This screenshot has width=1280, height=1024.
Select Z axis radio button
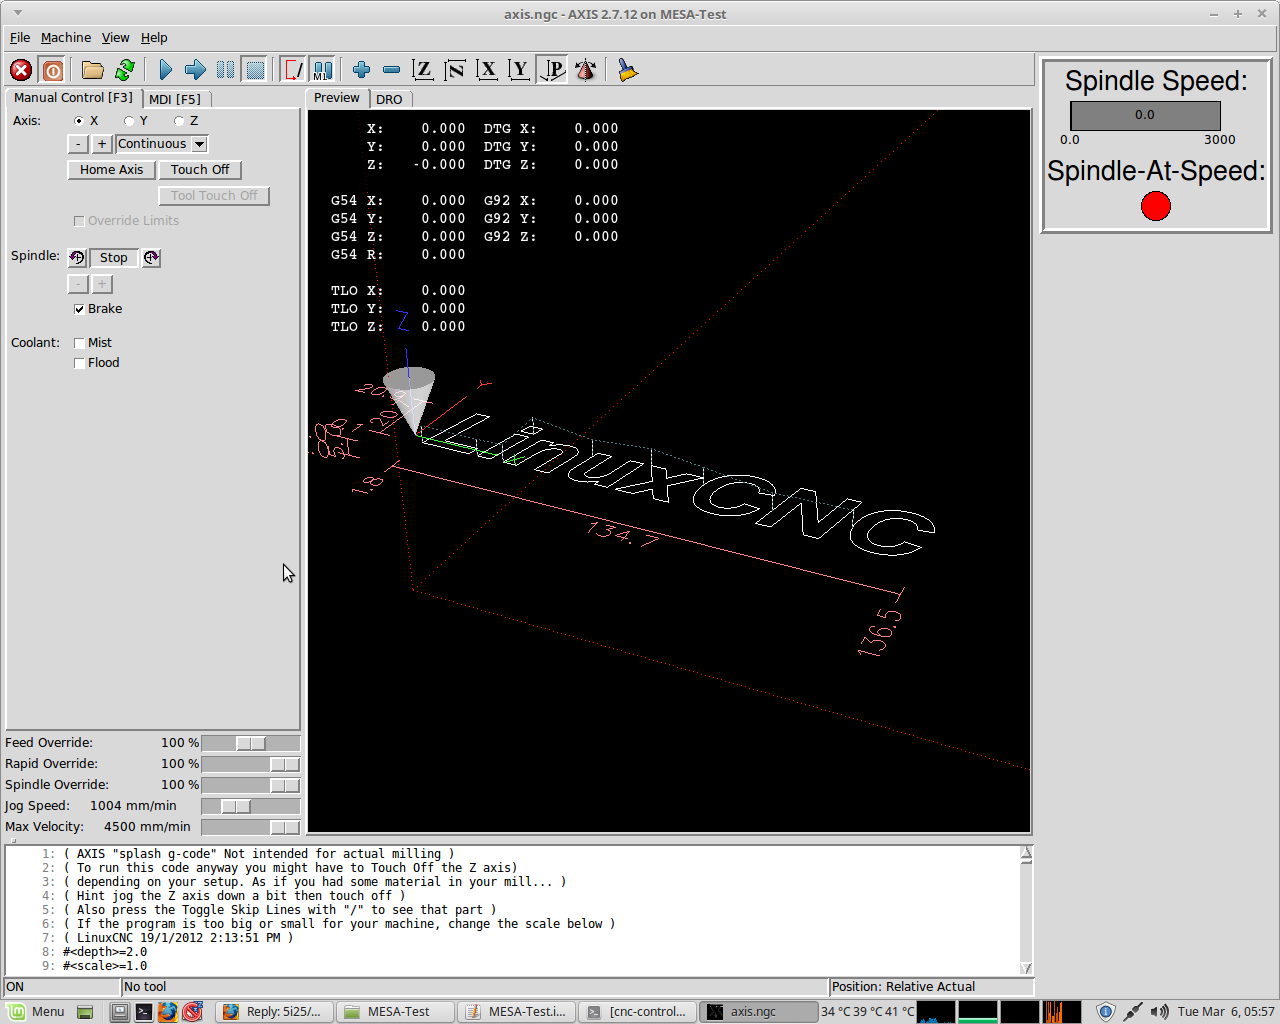click(x=179, y=121)
